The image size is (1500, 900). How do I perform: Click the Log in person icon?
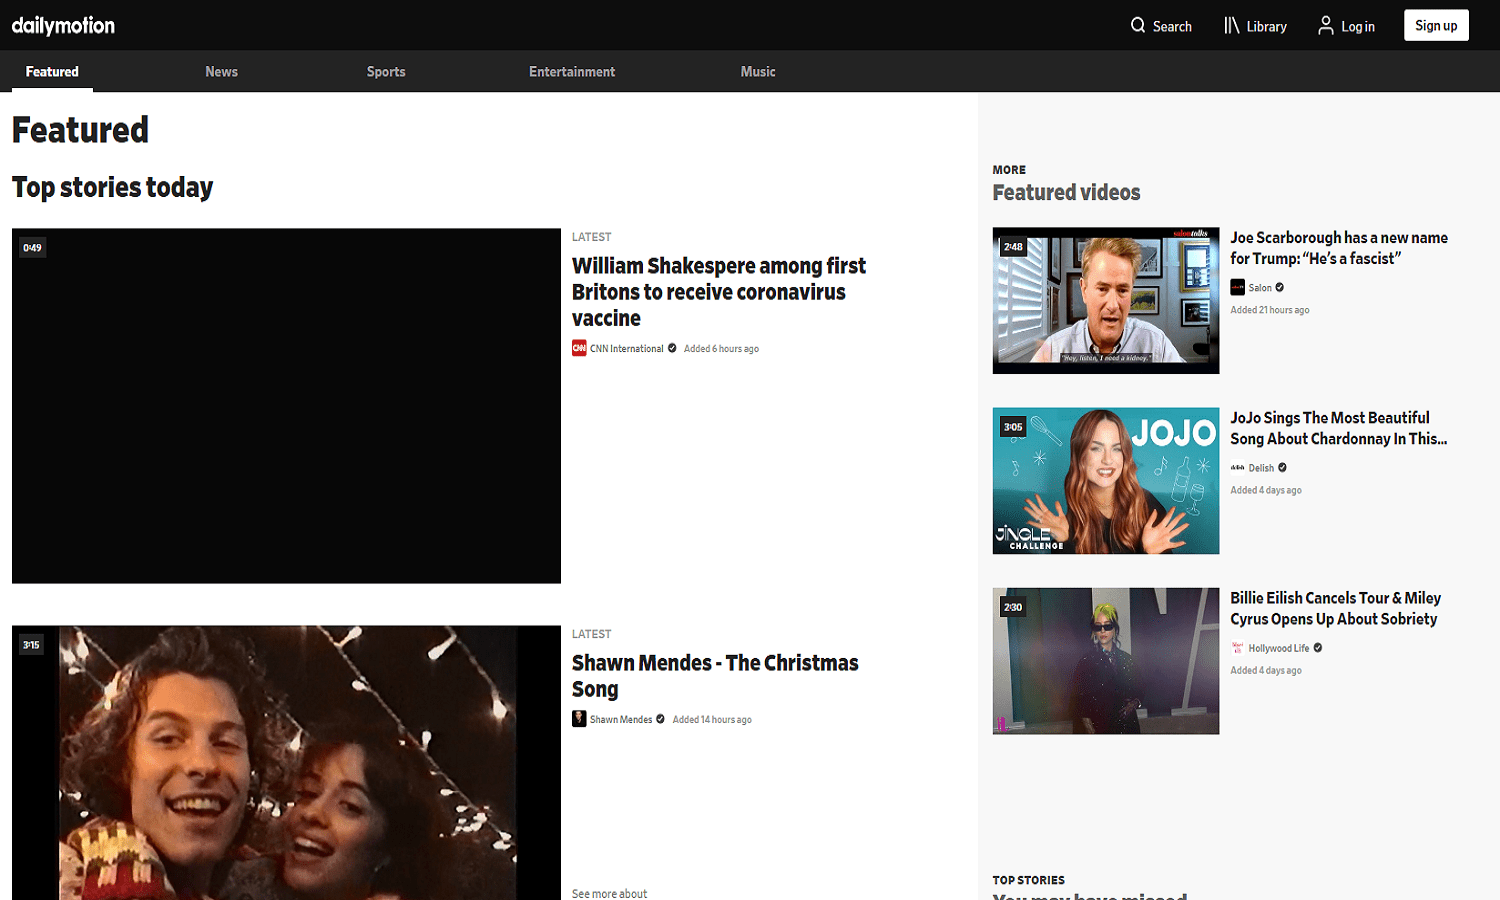1325,25
